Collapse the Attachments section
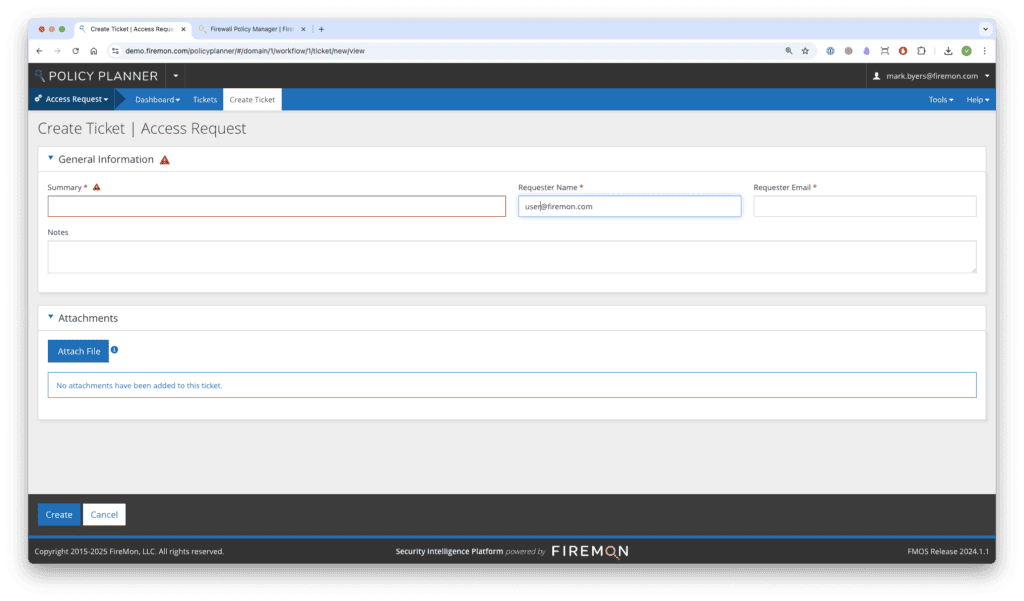 [x=51, y=317]
